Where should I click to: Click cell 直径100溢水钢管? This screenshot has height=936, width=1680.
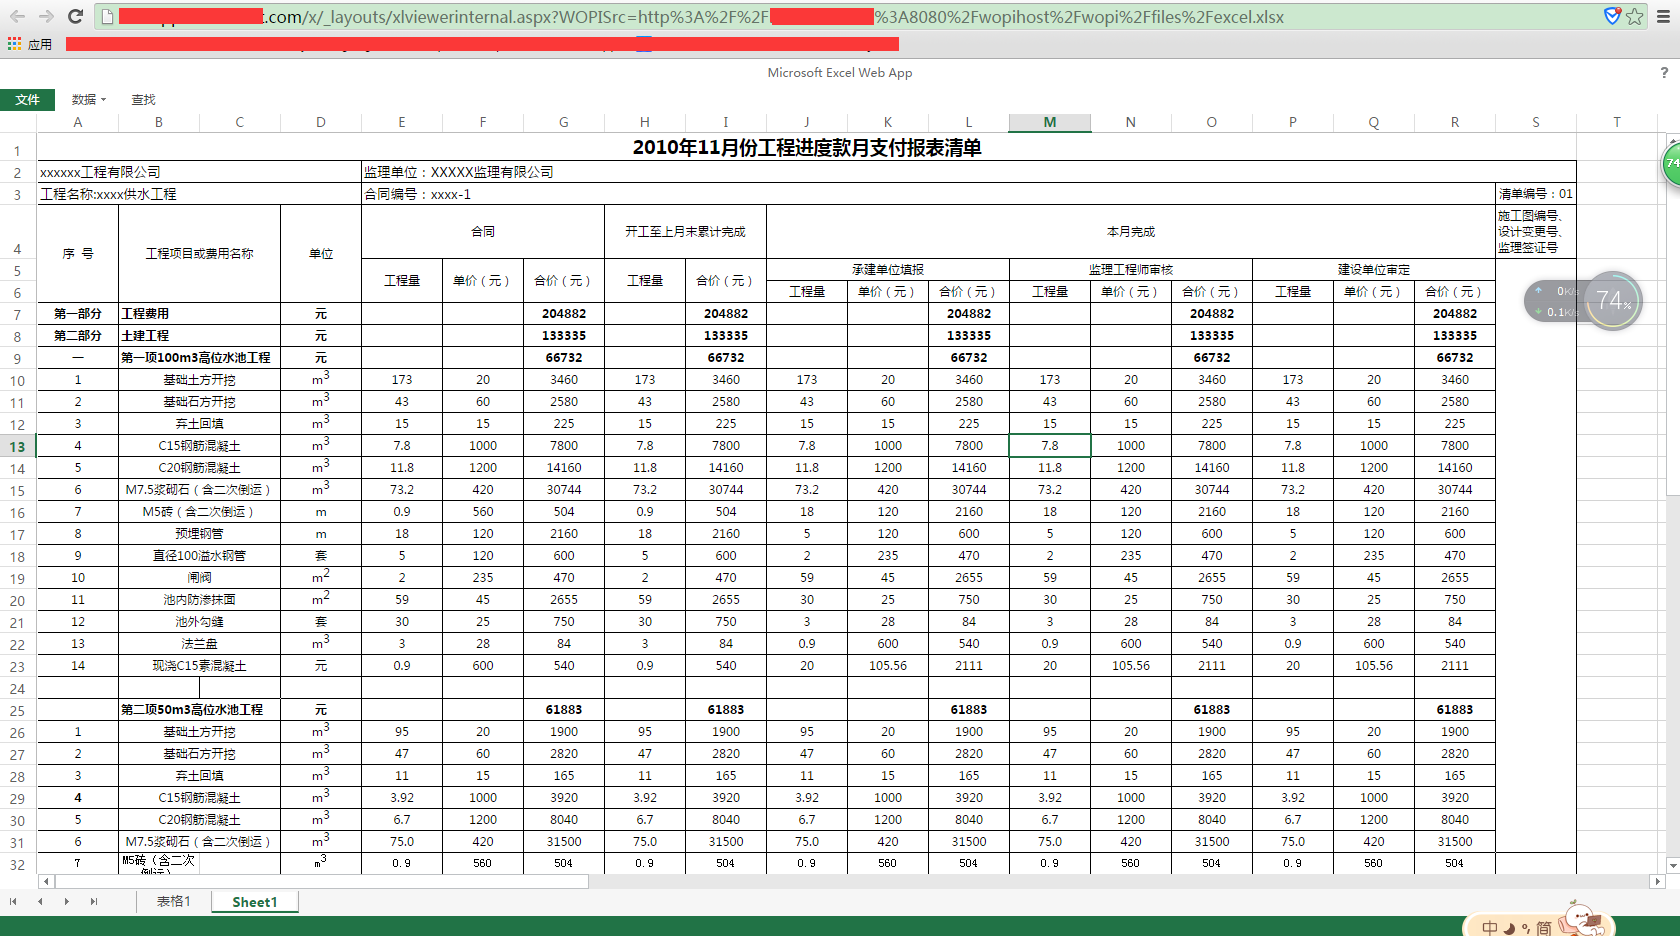click(199, 556)
